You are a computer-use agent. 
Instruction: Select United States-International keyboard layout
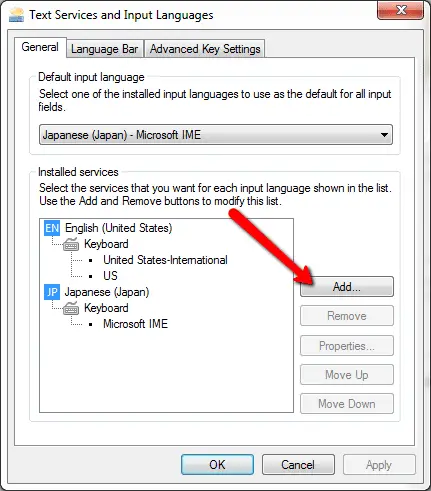tap(165, 260)
